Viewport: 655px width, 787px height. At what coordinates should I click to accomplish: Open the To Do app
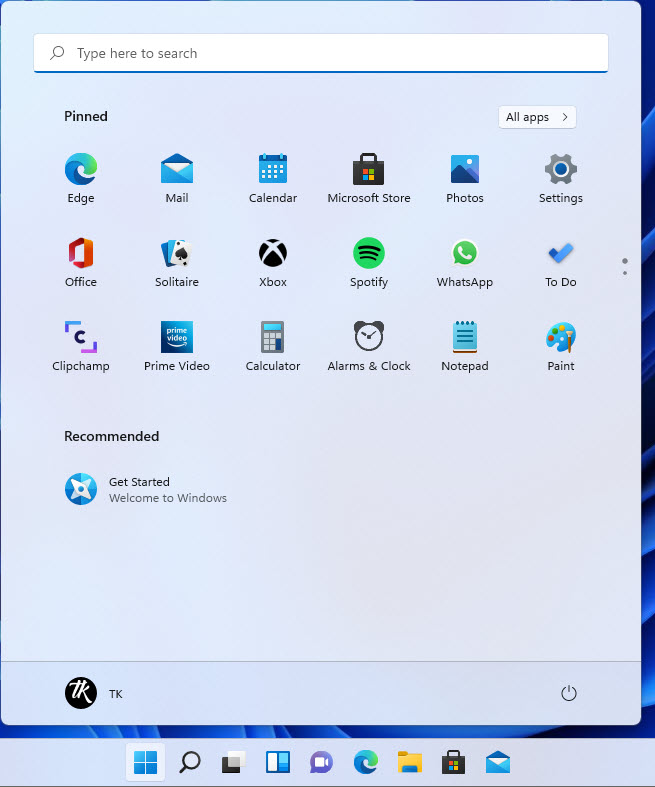tap(561, 262)
